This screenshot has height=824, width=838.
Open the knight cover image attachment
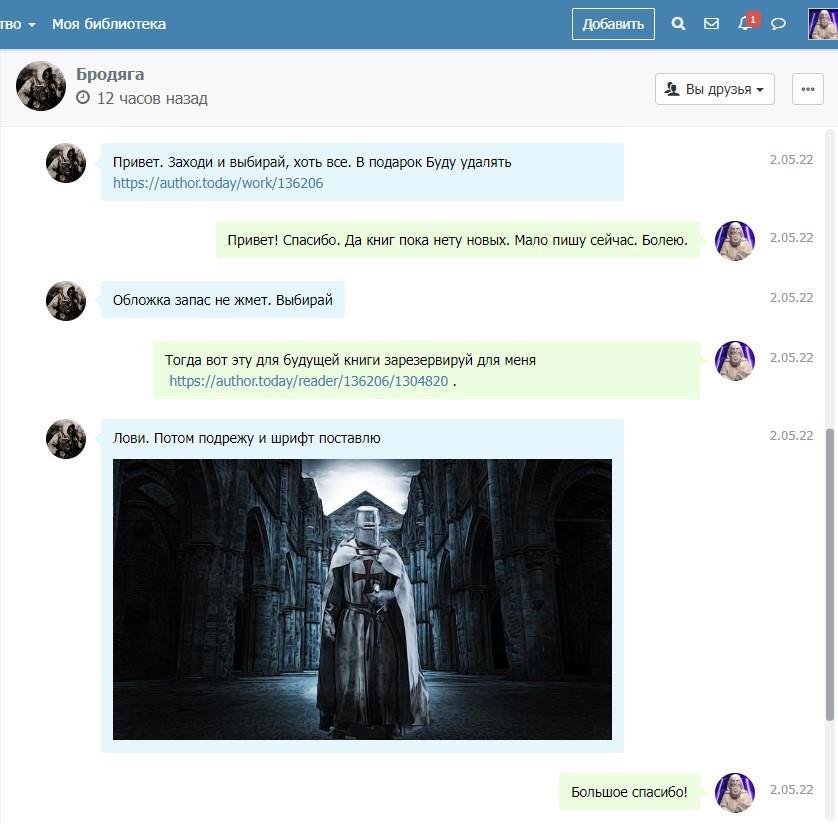point(362,599)
